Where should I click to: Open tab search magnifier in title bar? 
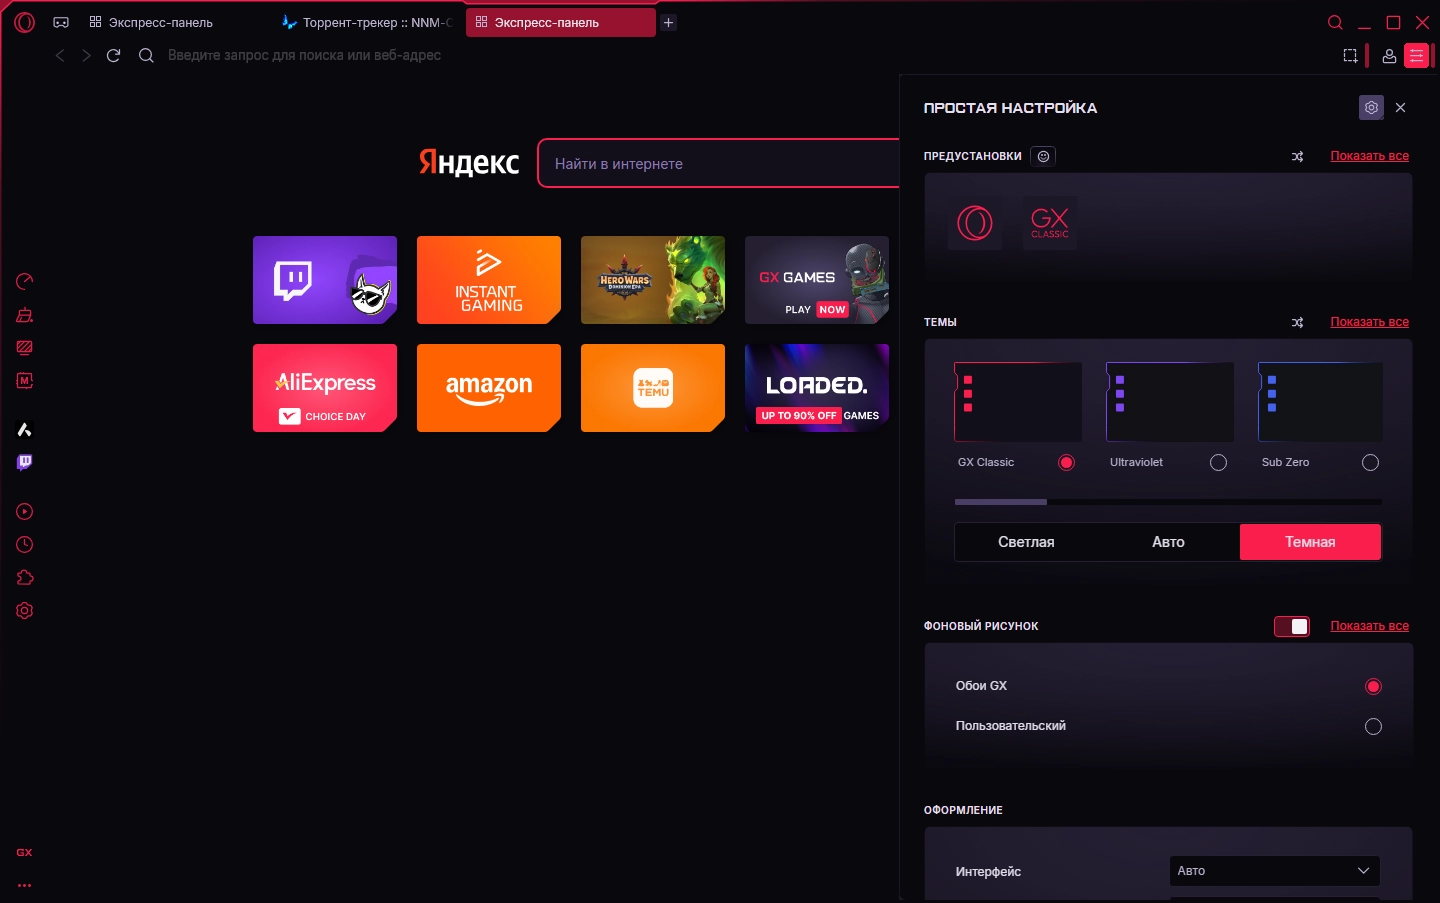1335,22
